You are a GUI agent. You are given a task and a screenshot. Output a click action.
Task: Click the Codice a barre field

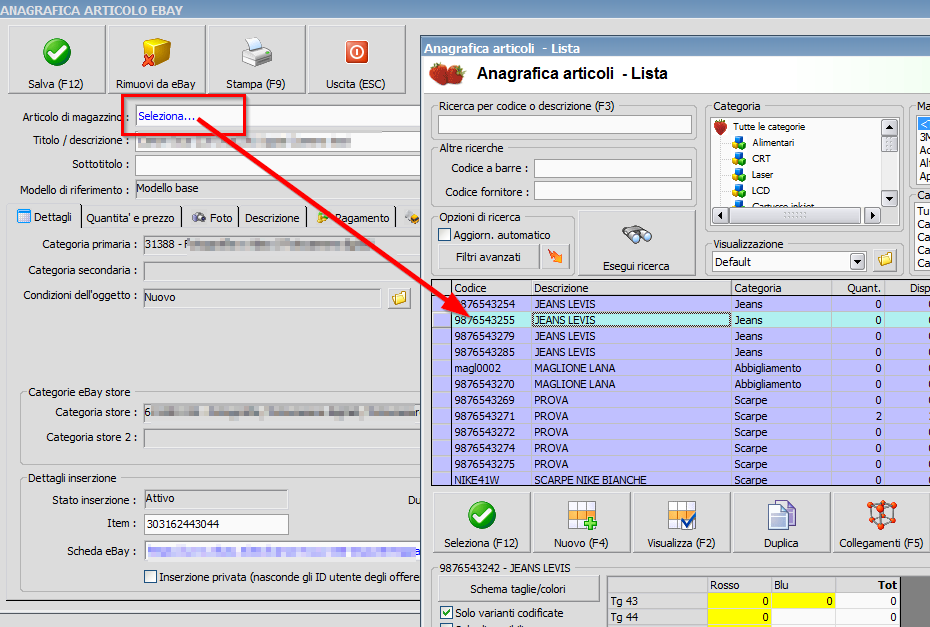(x=613, y=168)
